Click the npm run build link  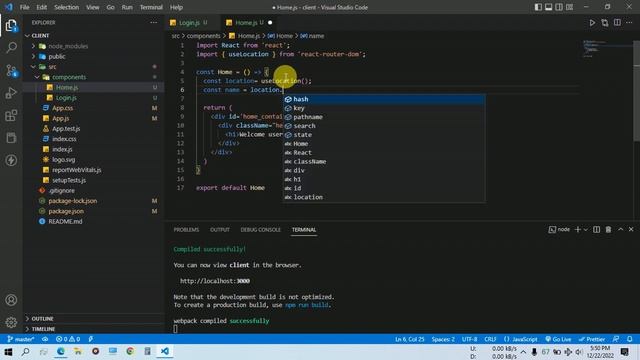(307, 305)
